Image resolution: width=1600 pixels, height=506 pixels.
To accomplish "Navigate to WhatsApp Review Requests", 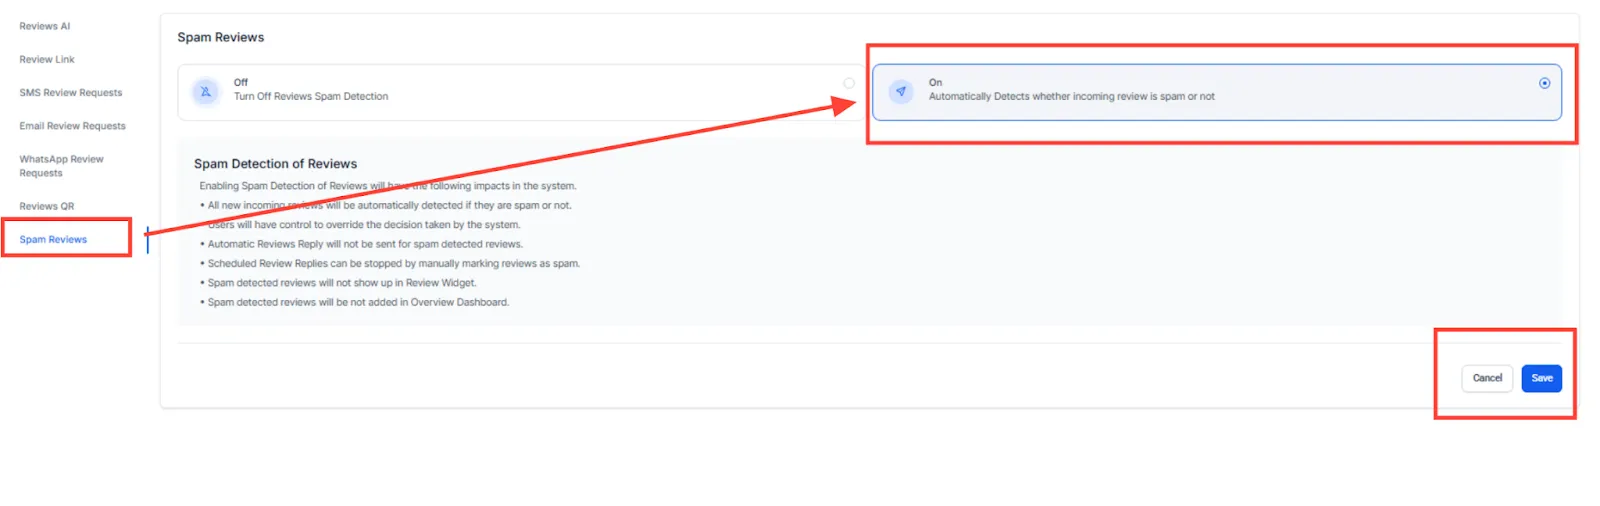I will tap(62, 166).
